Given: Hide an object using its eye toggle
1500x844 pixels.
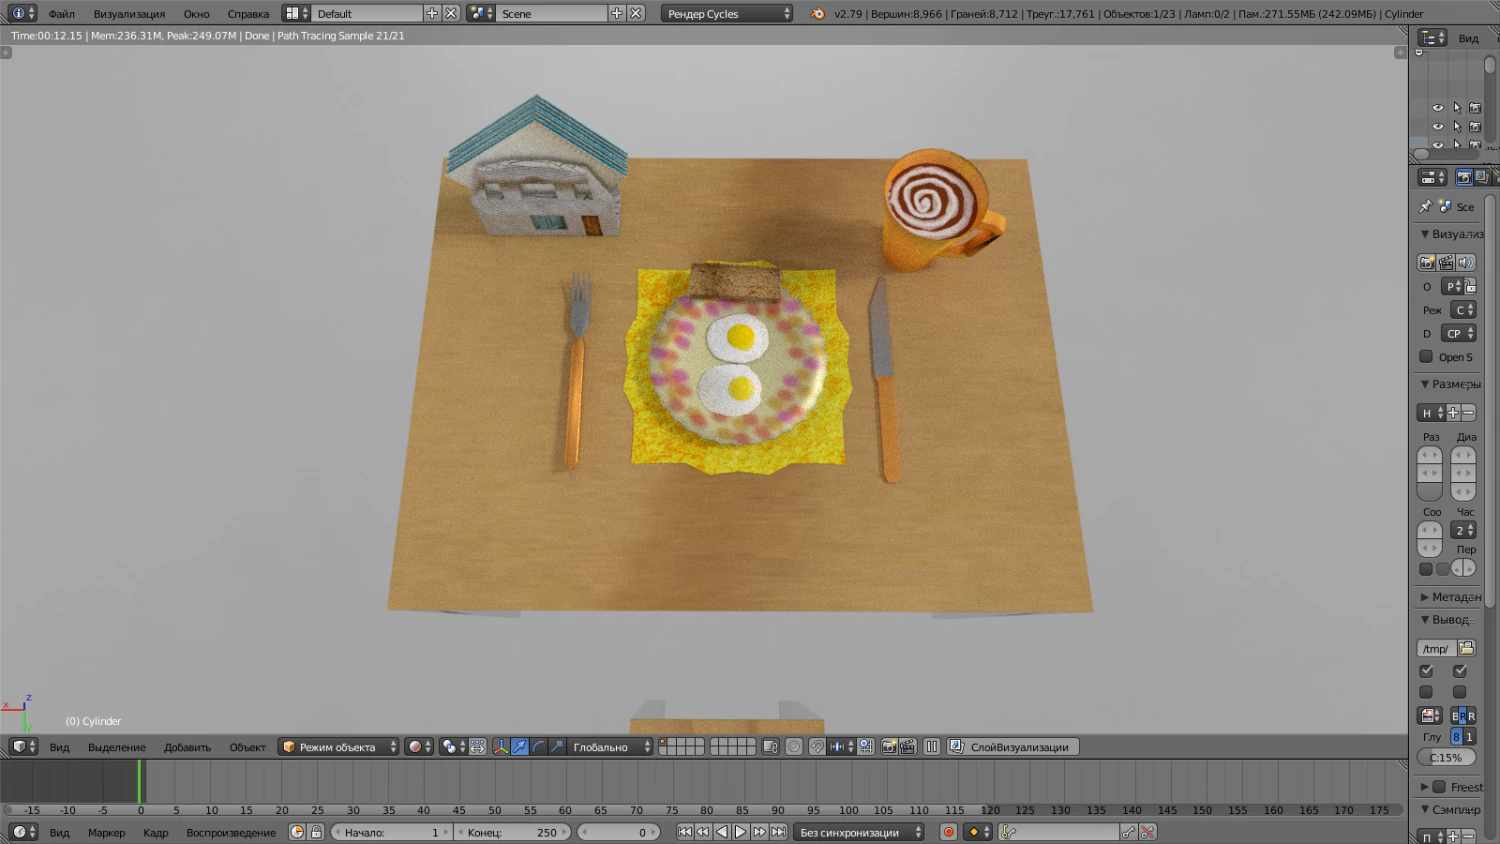Looking at the screenshot, I should [1438, 107].
